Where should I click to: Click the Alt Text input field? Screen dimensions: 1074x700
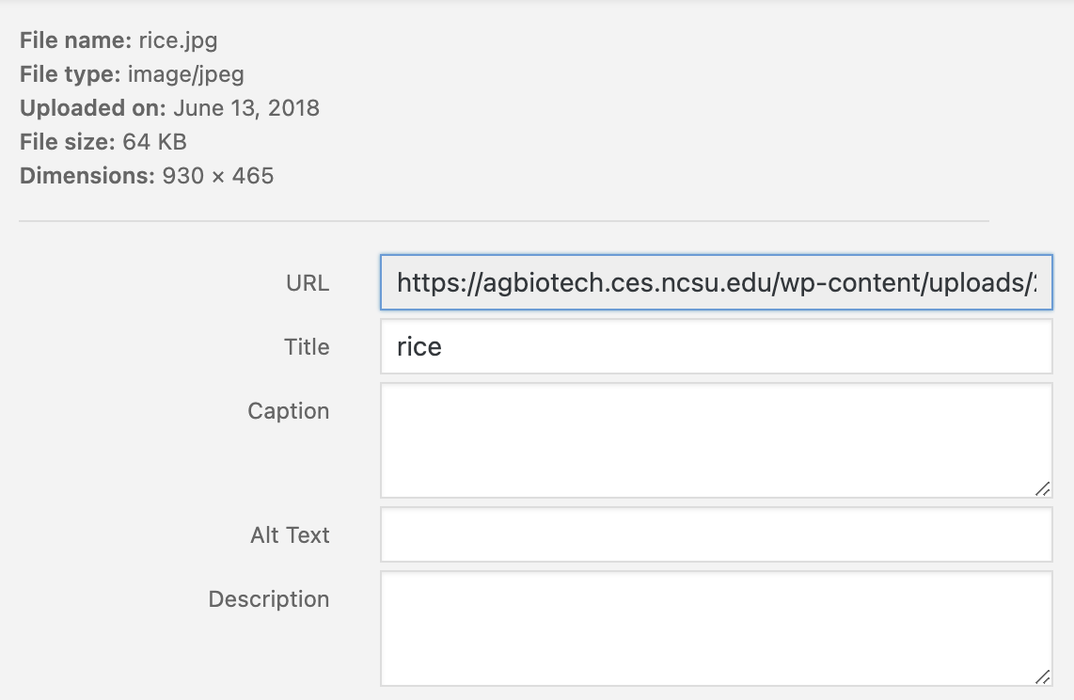[x=715, y=535]
